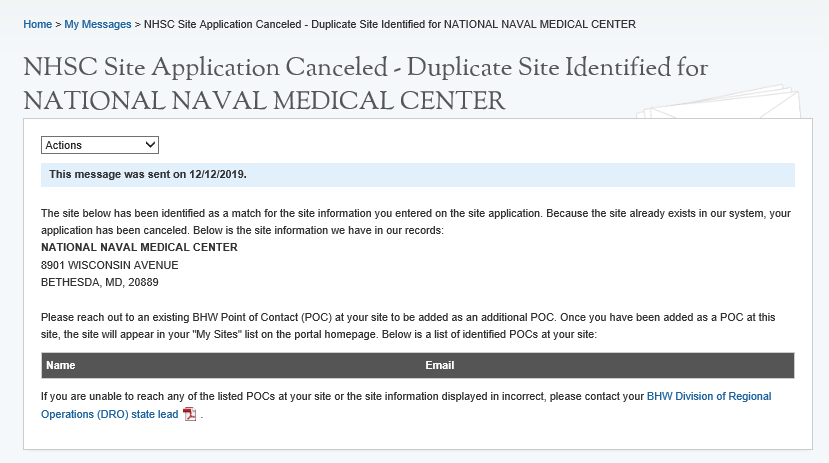Click the current page title in the breadcrumb
The height and width of the screenshot is (463, 829).
pyautogui.click(x=390, y=24)
